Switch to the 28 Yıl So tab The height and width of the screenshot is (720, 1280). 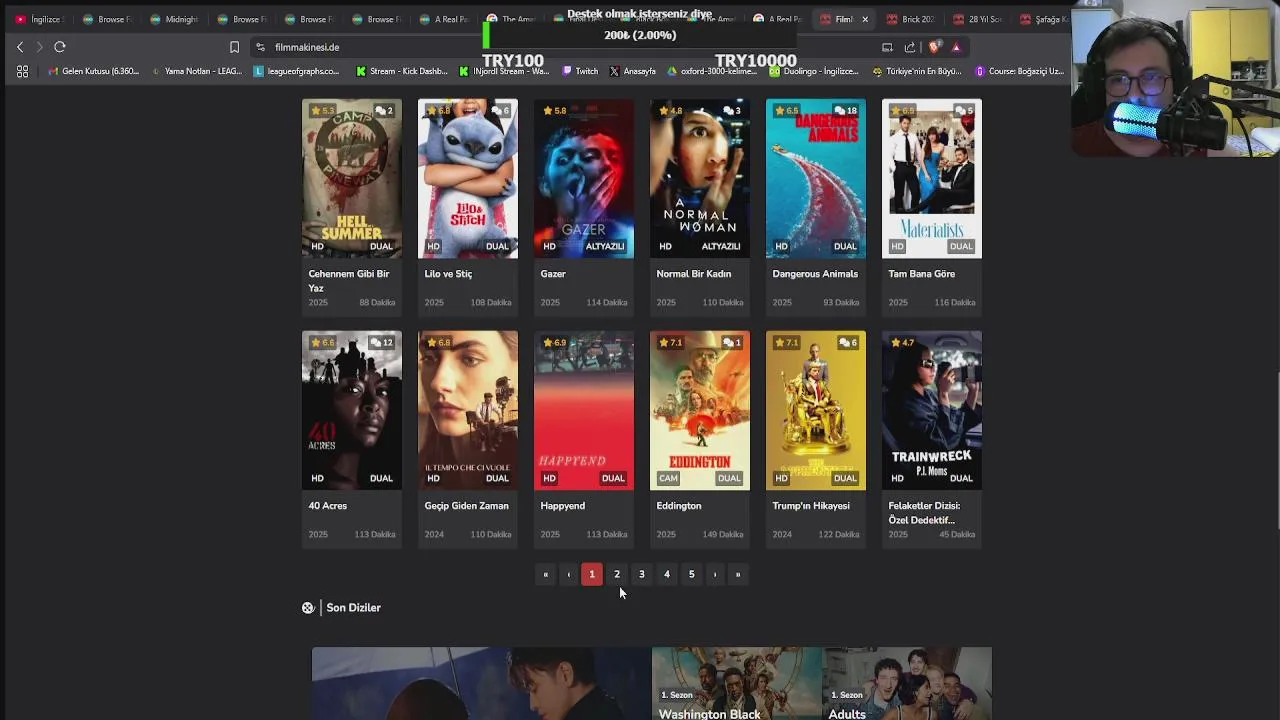point(977,19)
